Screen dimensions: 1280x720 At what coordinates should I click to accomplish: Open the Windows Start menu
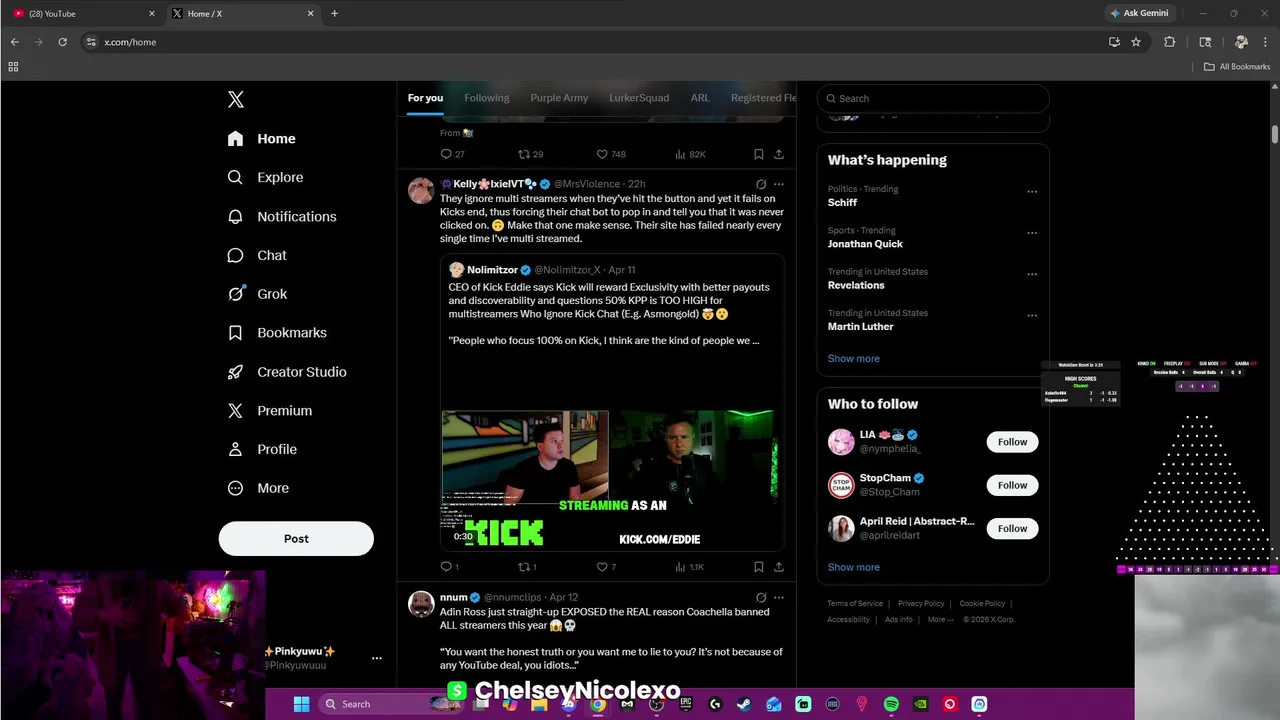click(x=301, y=704)
